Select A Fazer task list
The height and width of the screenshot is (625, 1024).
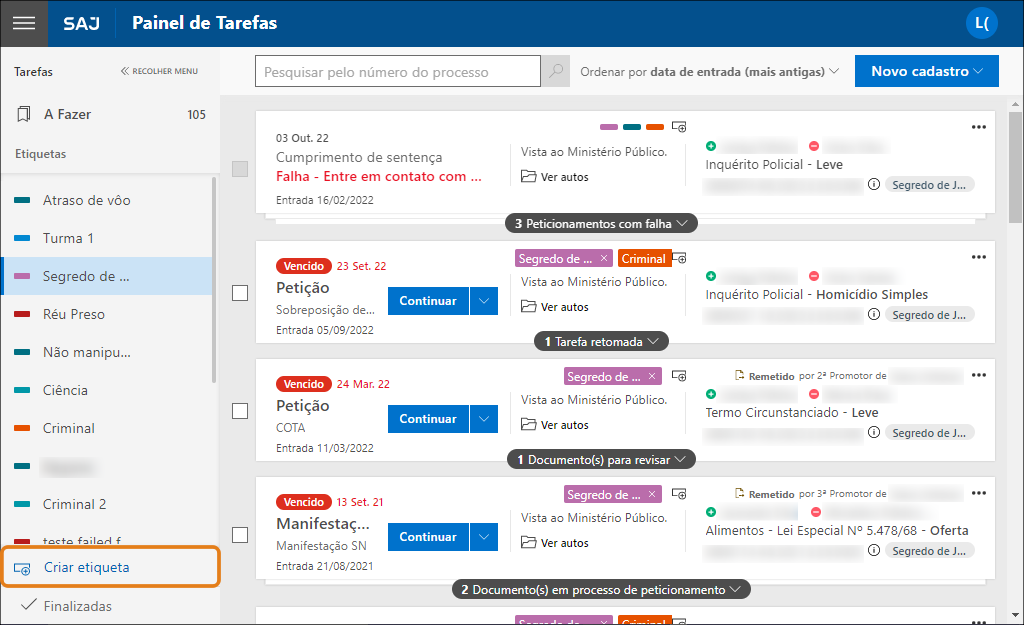[67, 114]
